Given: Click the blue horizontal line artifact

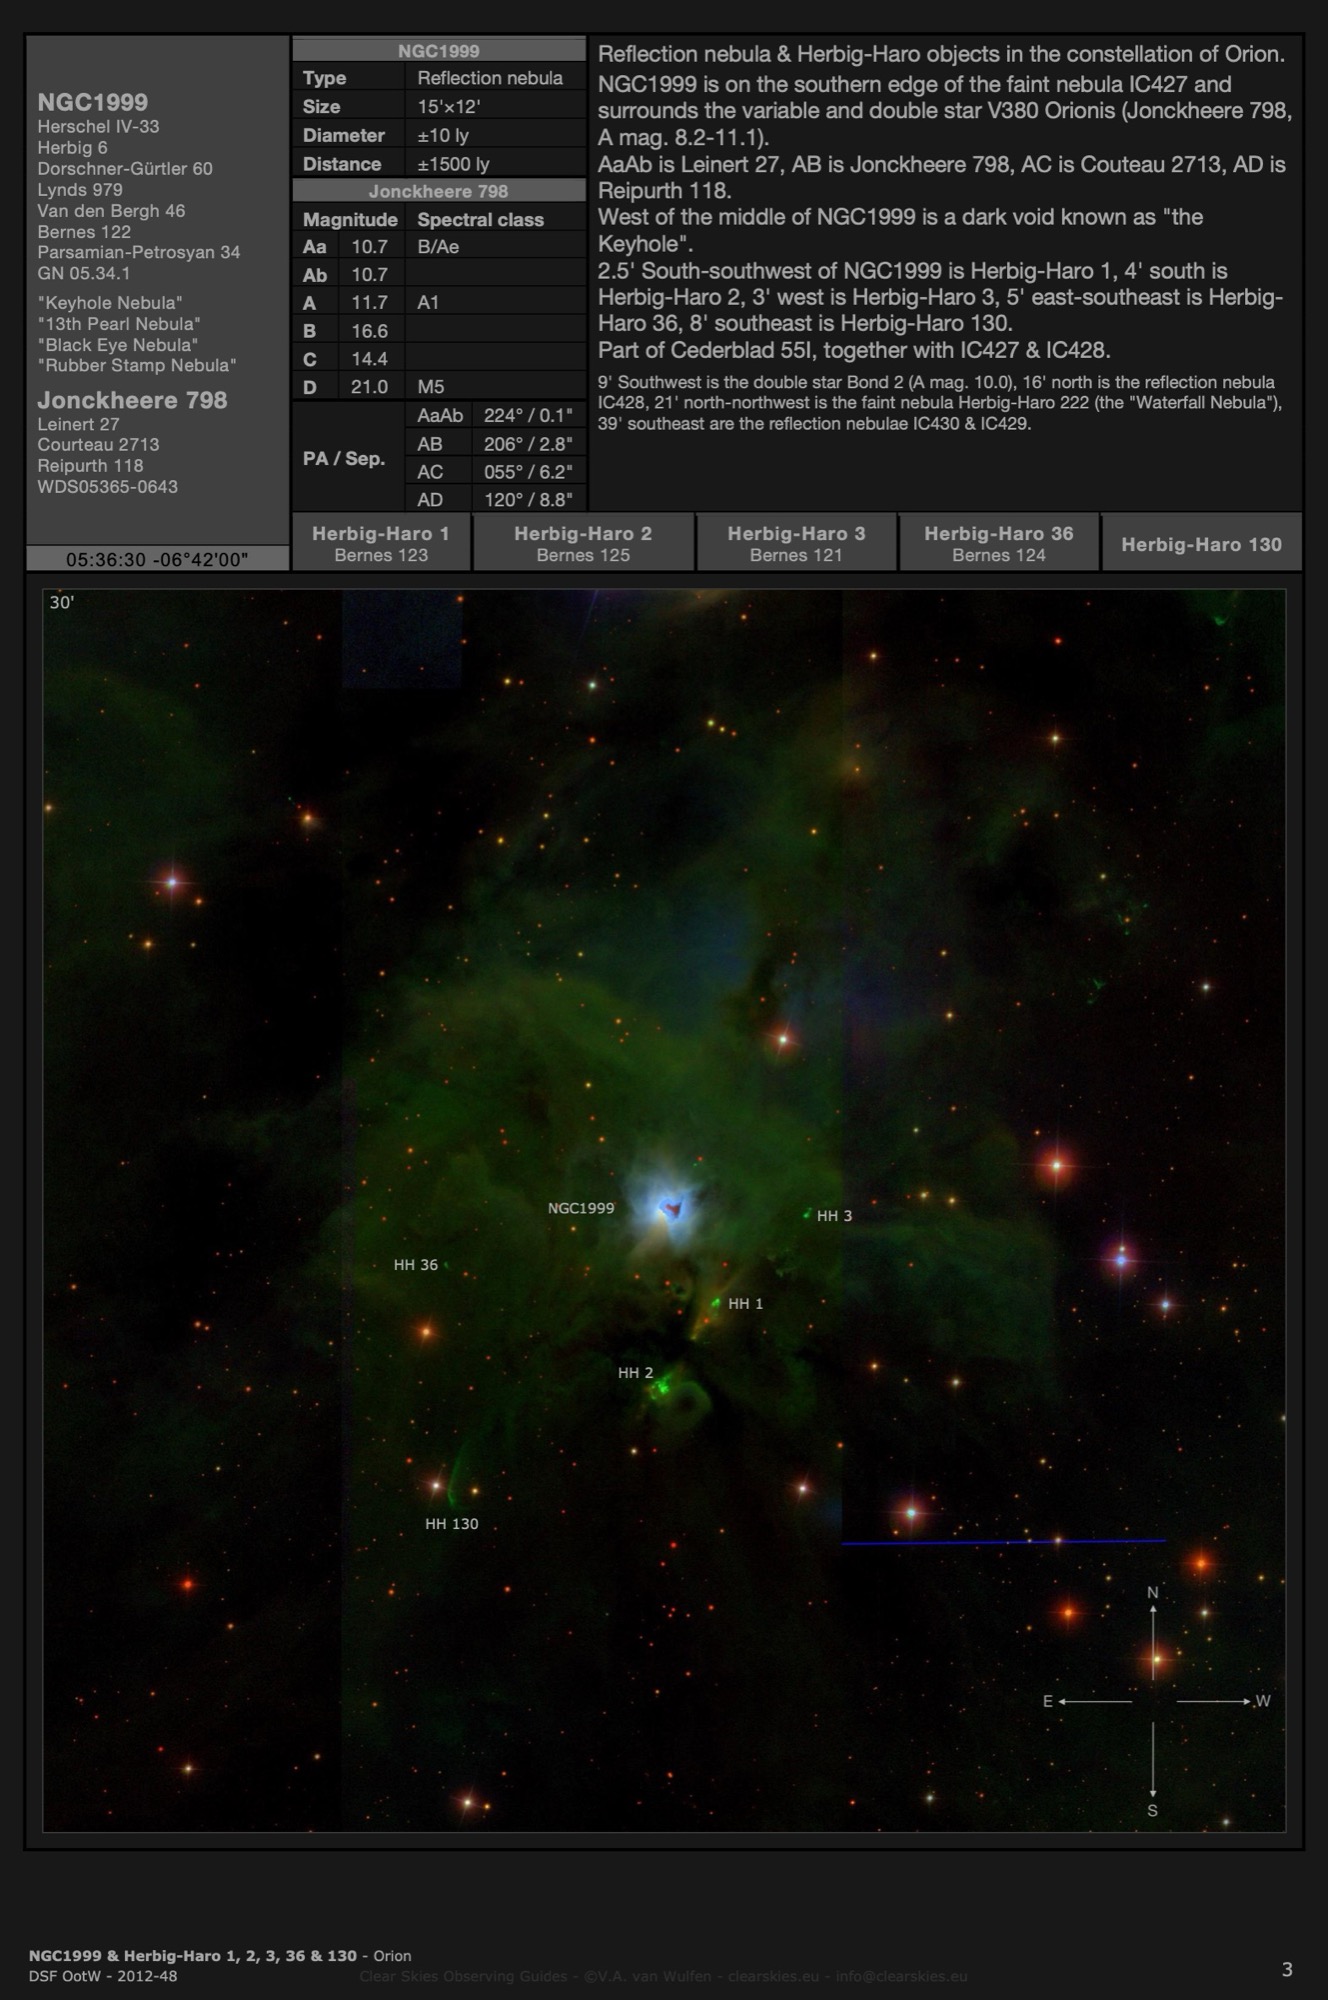Looking at the screenshot, I should [x=1003, y=1542].
